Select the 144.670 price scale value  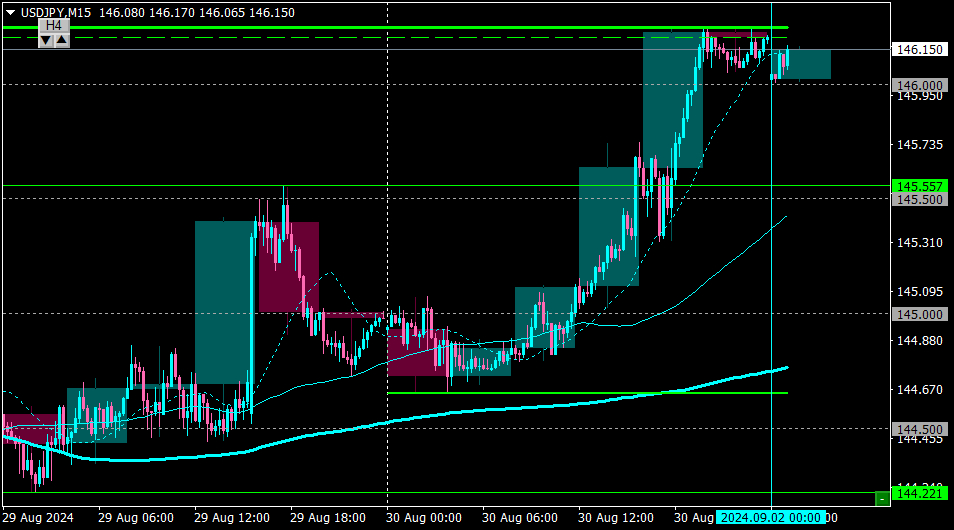pos(919,389)
